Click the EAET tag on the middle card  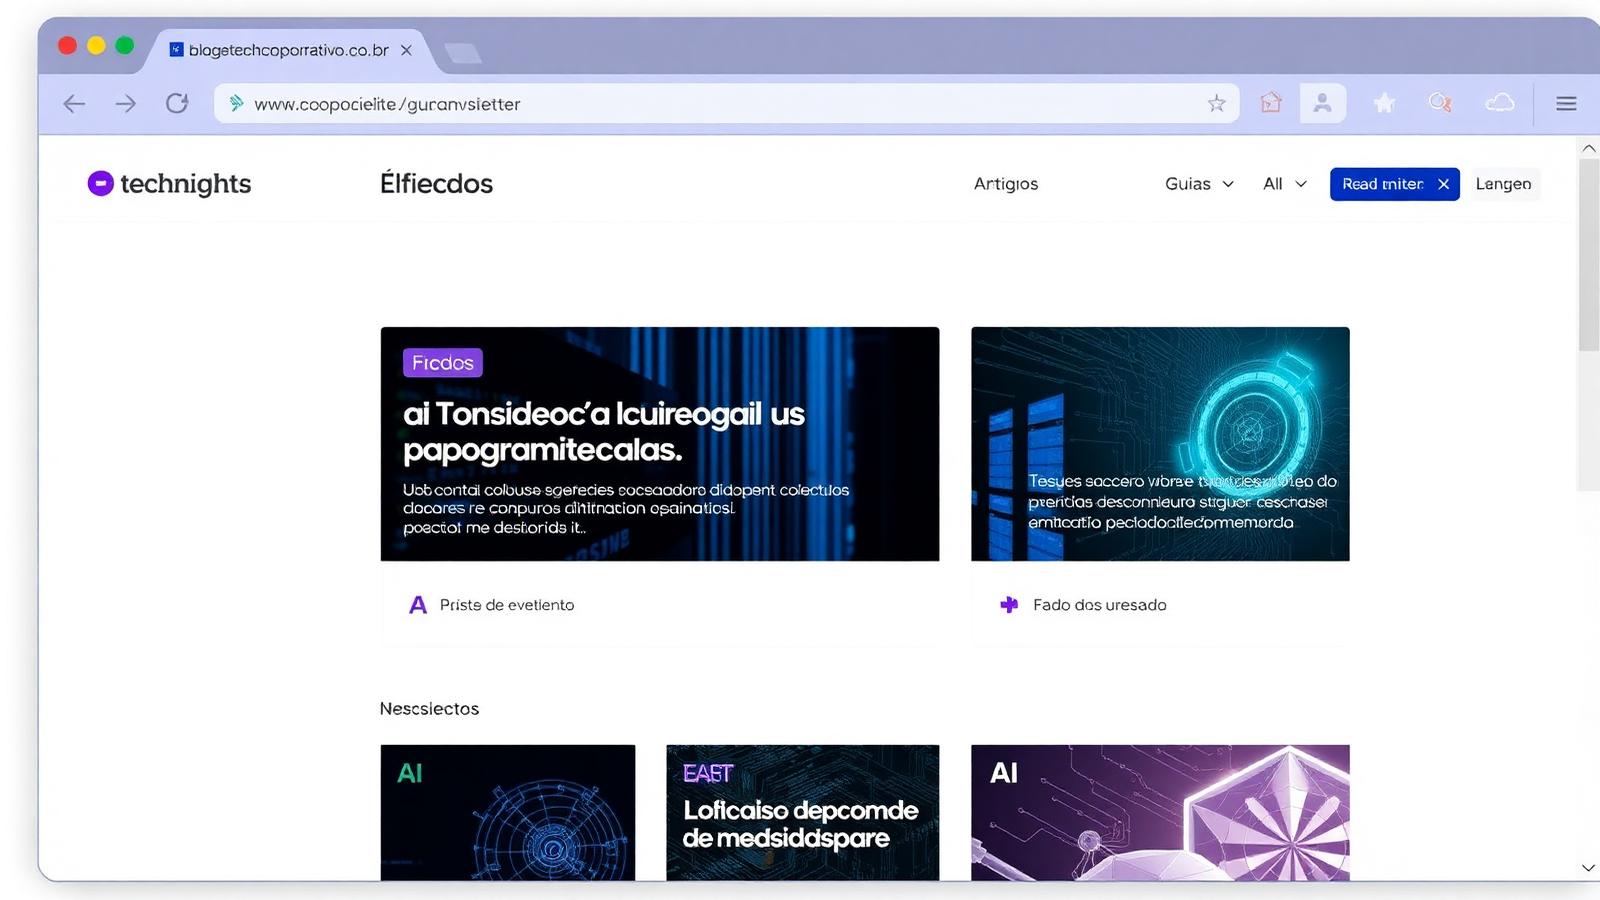(708, 773)
